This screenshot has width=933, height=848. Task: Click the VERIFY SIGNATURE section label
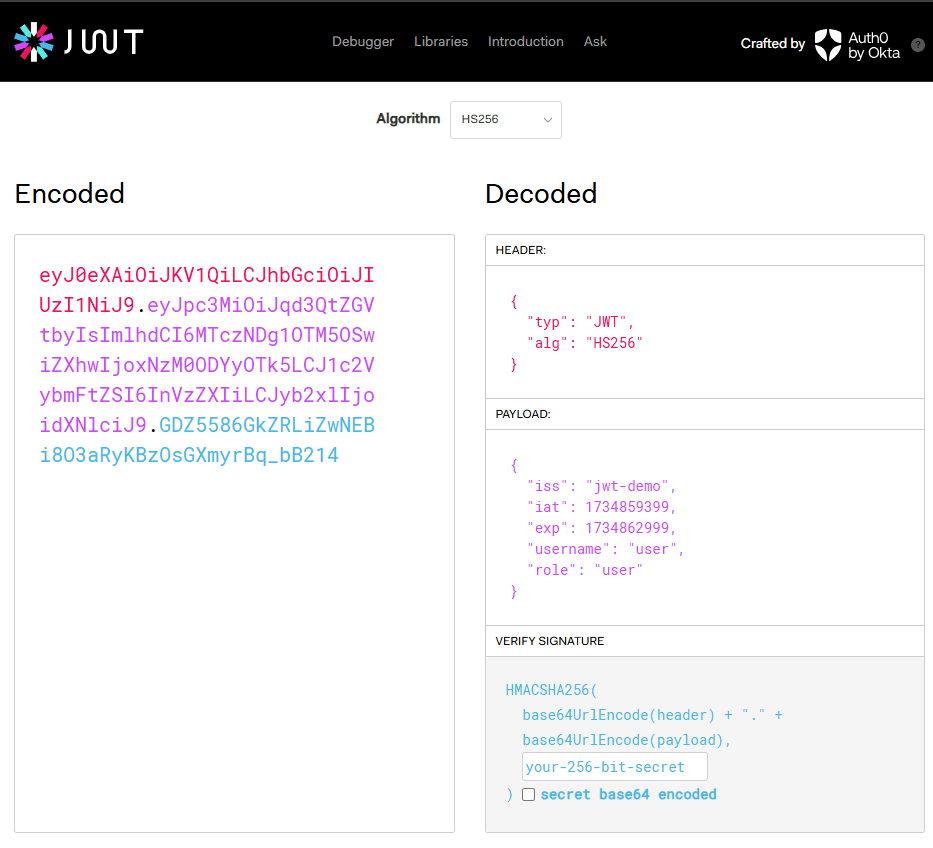click(550, 641)
